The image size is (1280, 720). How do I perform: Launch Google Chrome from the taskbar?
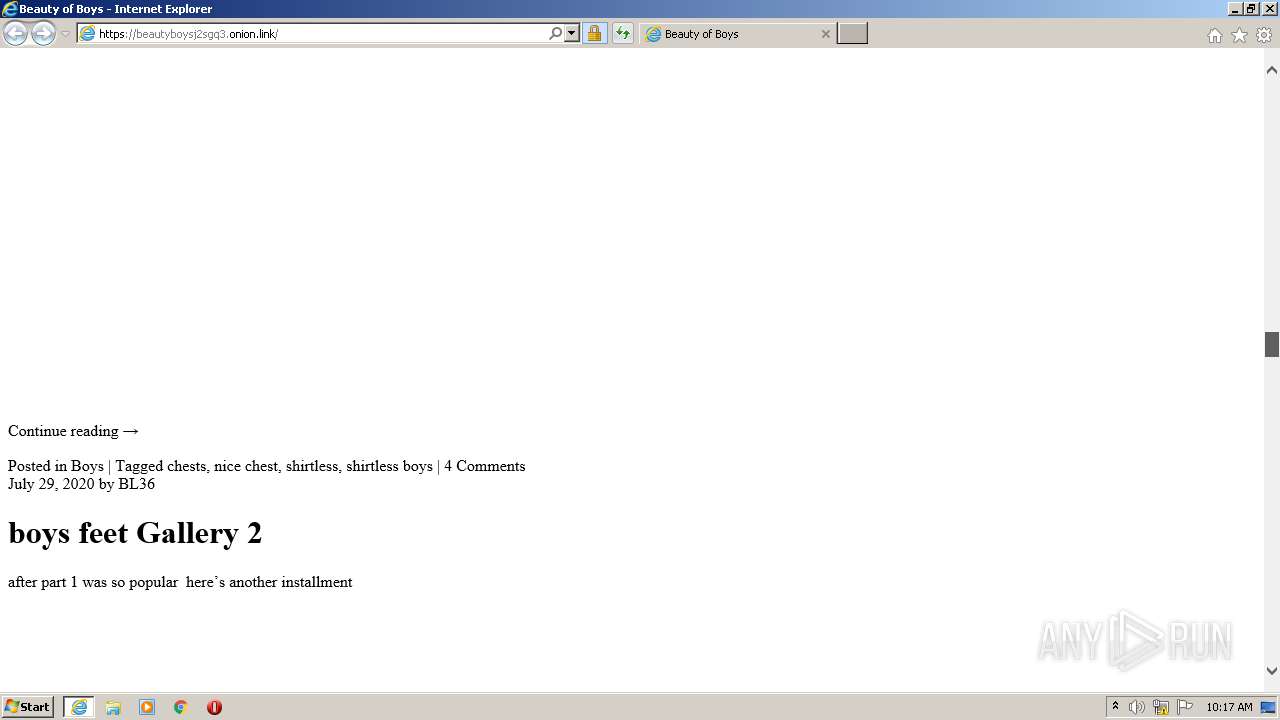point(181,707)
